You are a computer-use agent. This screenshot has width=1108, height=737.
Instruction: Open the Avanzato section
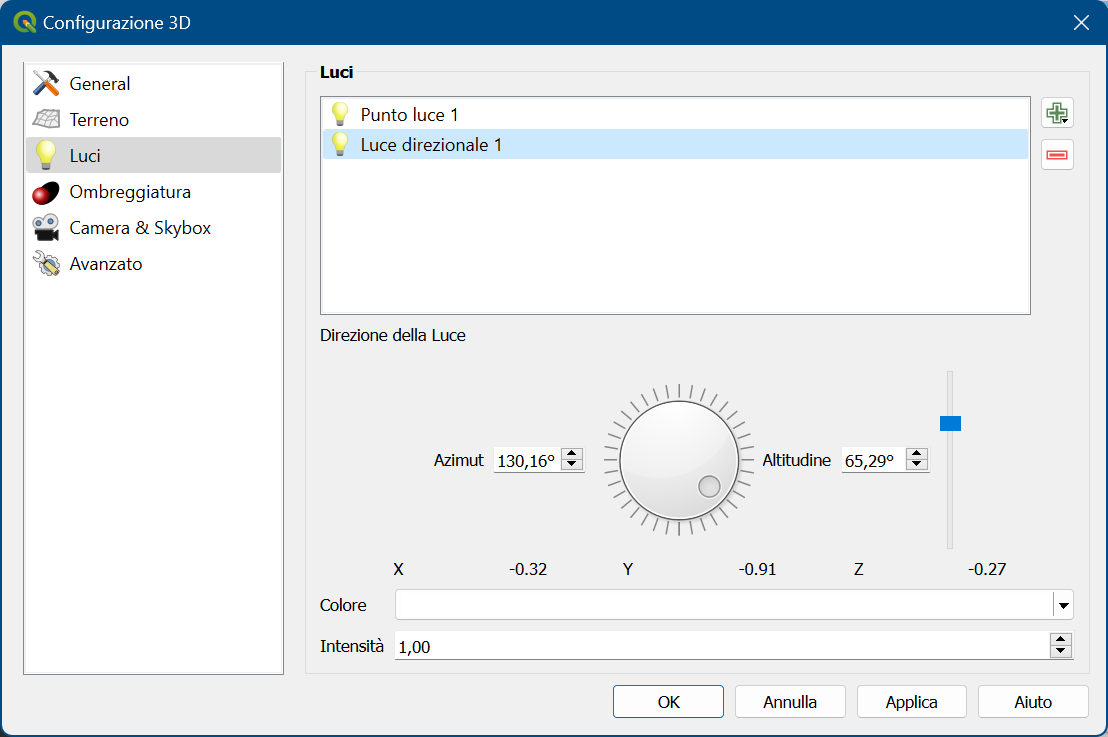pos(153,264)
